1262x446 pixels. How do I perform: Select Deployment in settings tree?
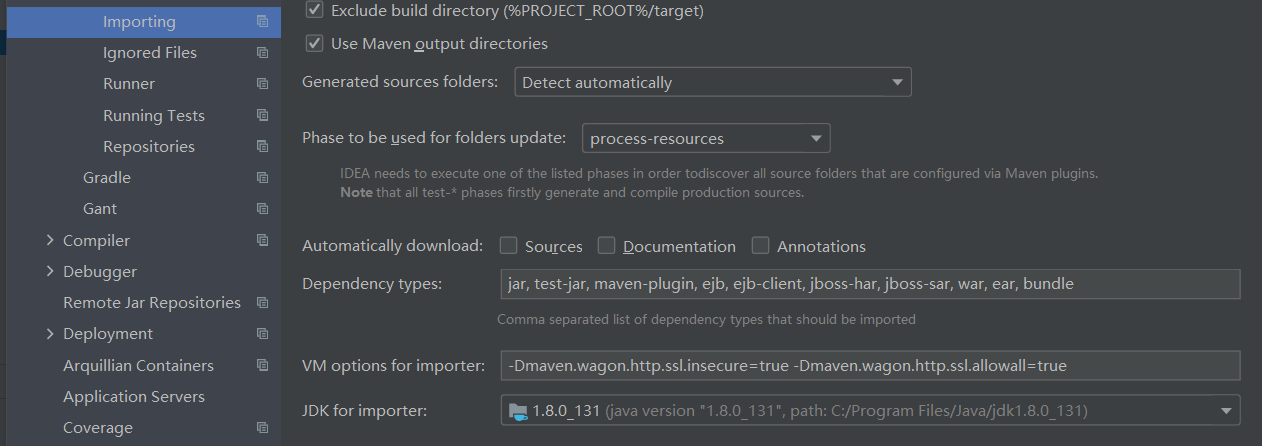[x=108, y=334]
